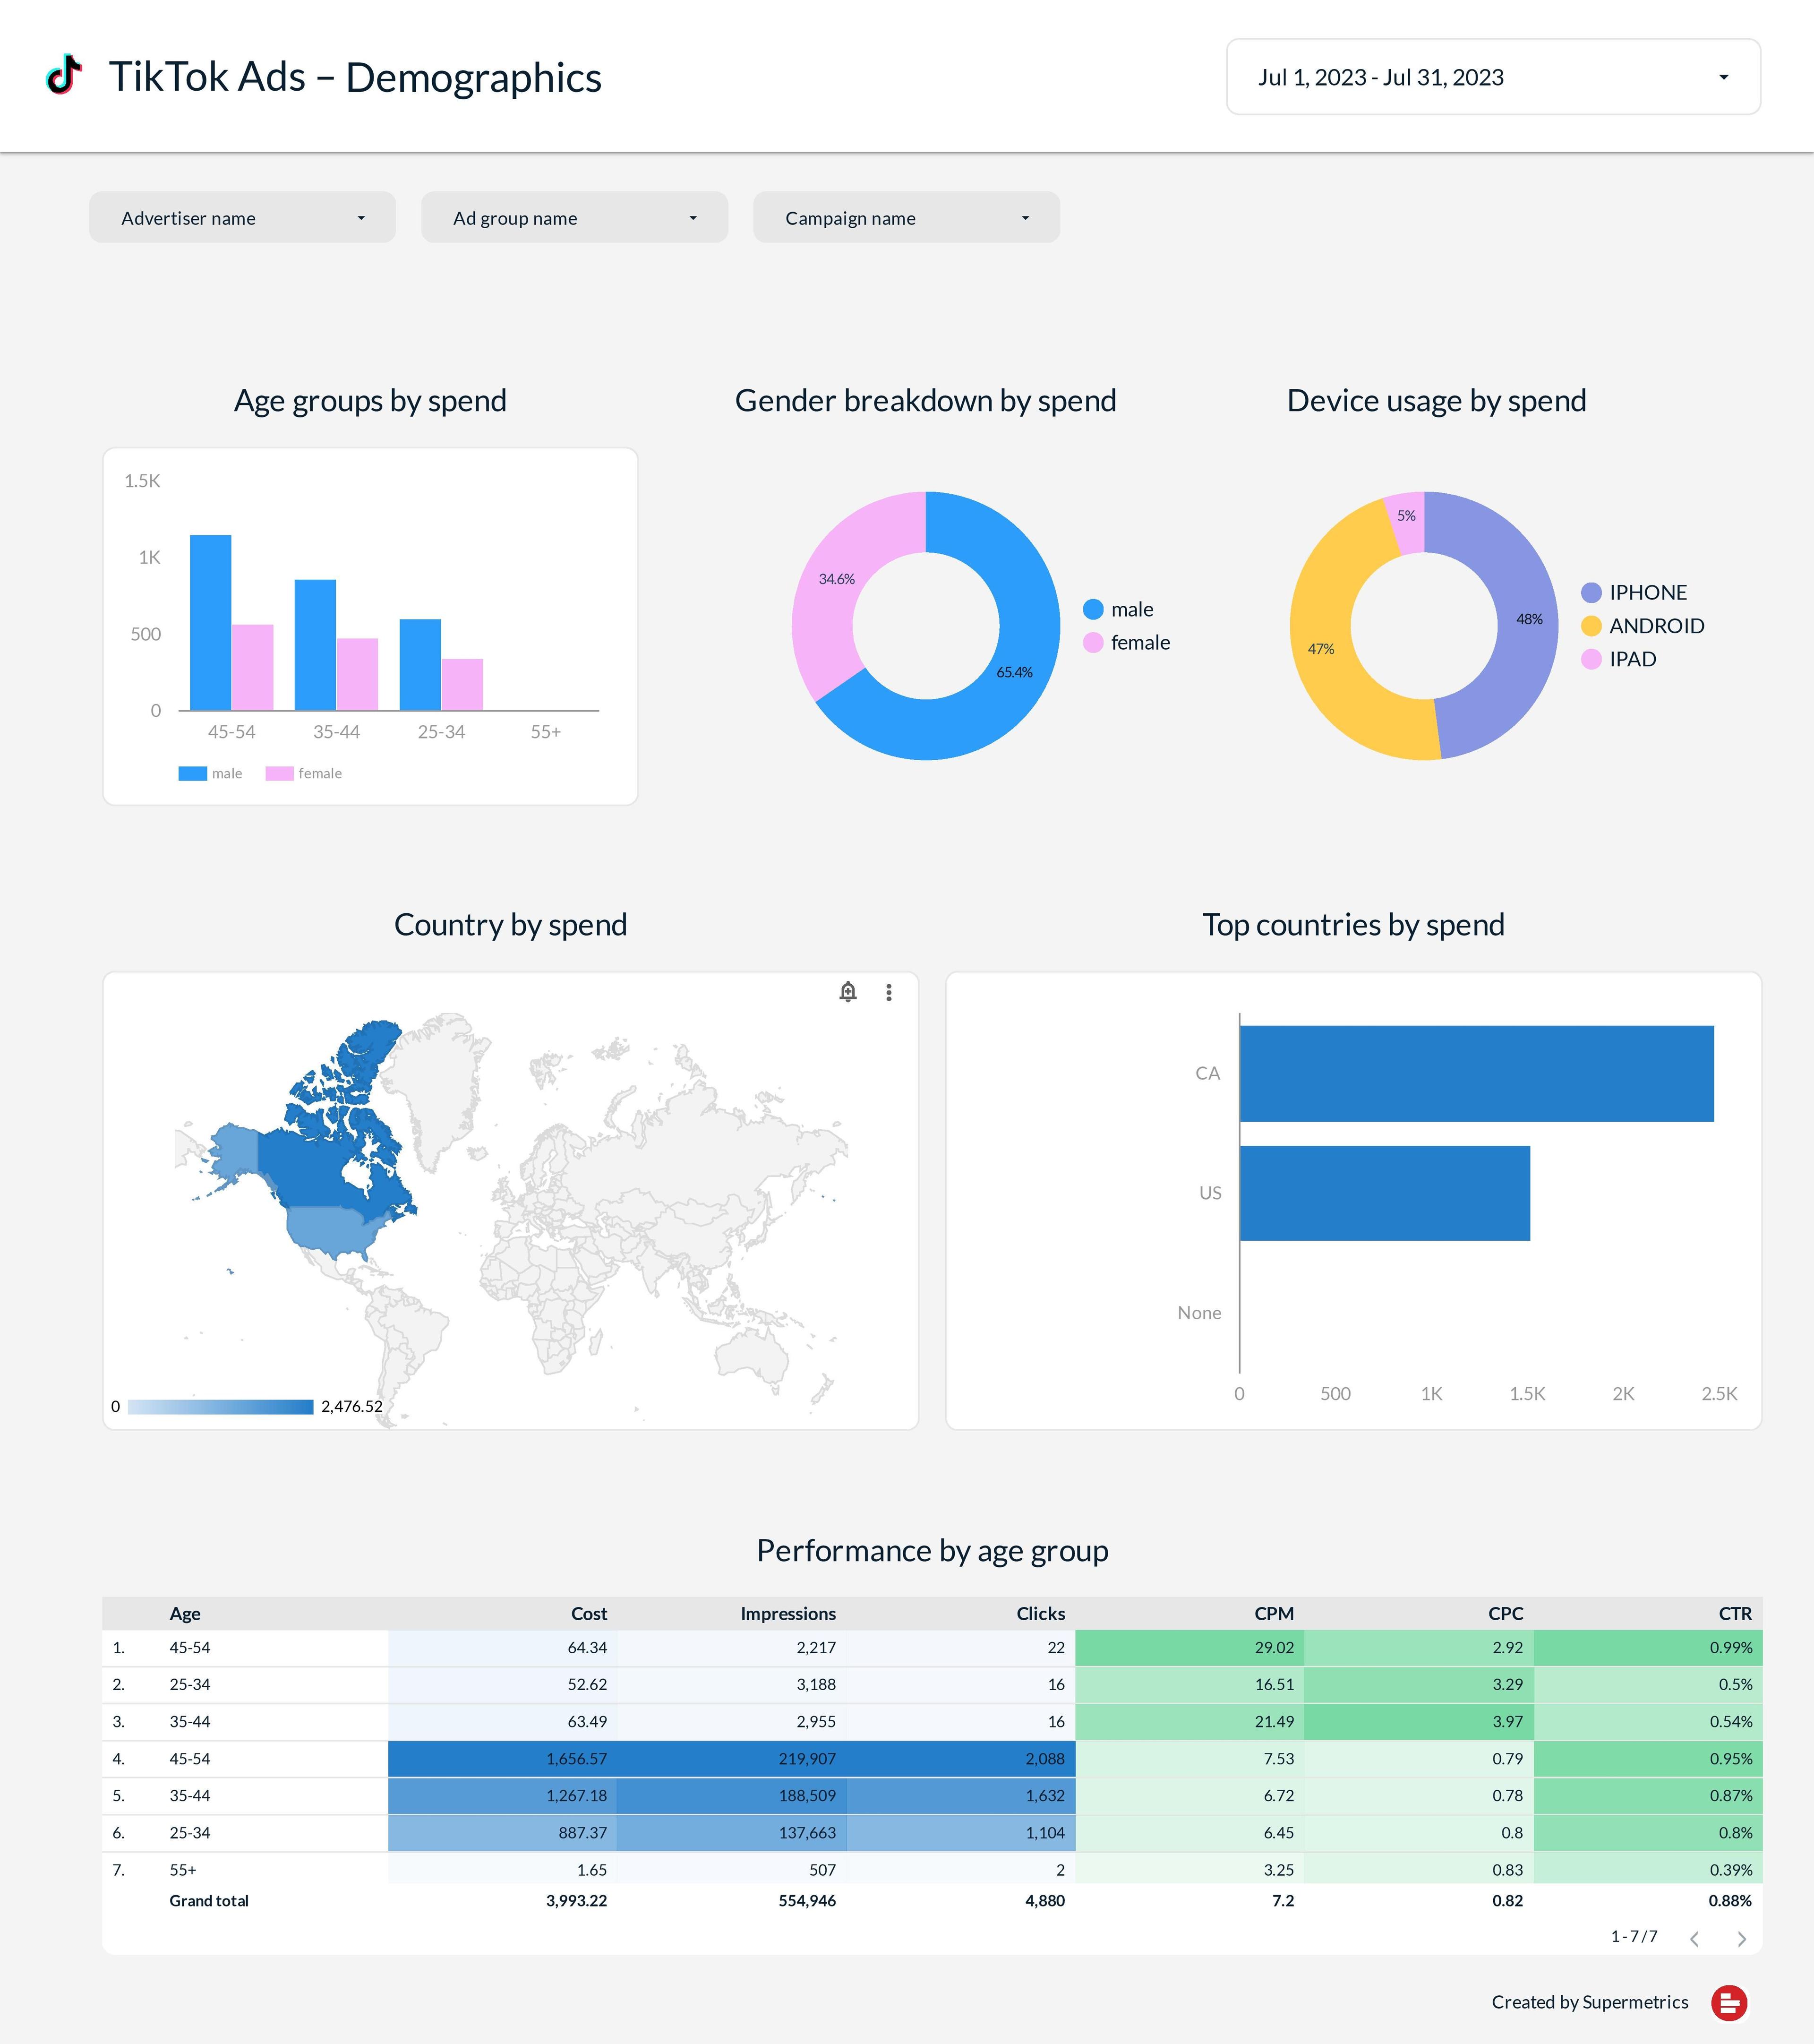Image resolution: width=1814 pixels, height=2044 pixels.
Task: Go to previous table page arrow
Action: (x=1695, y=1939)
